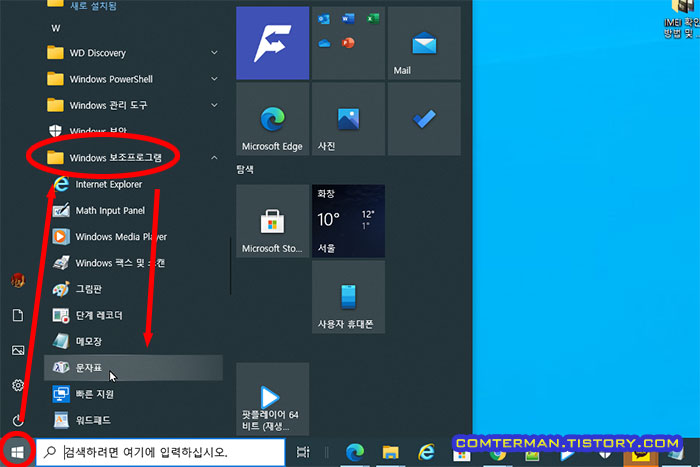Launch 빠른 지원 quick assist
This screenshot has height=467, width=700.
pos(133,394)
